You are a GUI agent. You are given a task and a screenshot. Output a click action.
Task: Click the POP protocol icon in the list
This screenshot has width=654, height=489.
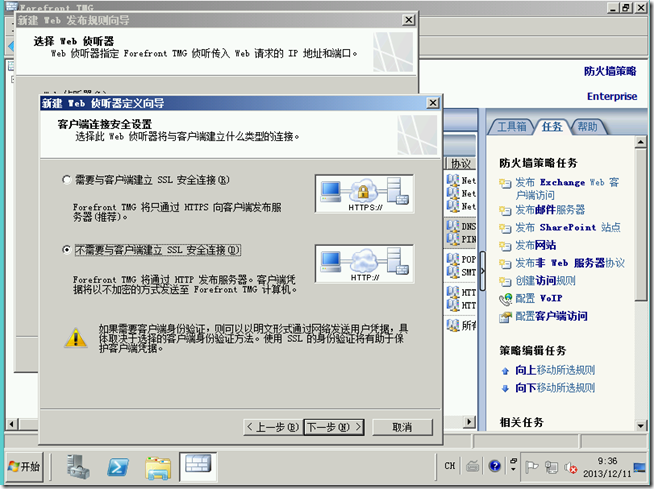tap(453, 259)
